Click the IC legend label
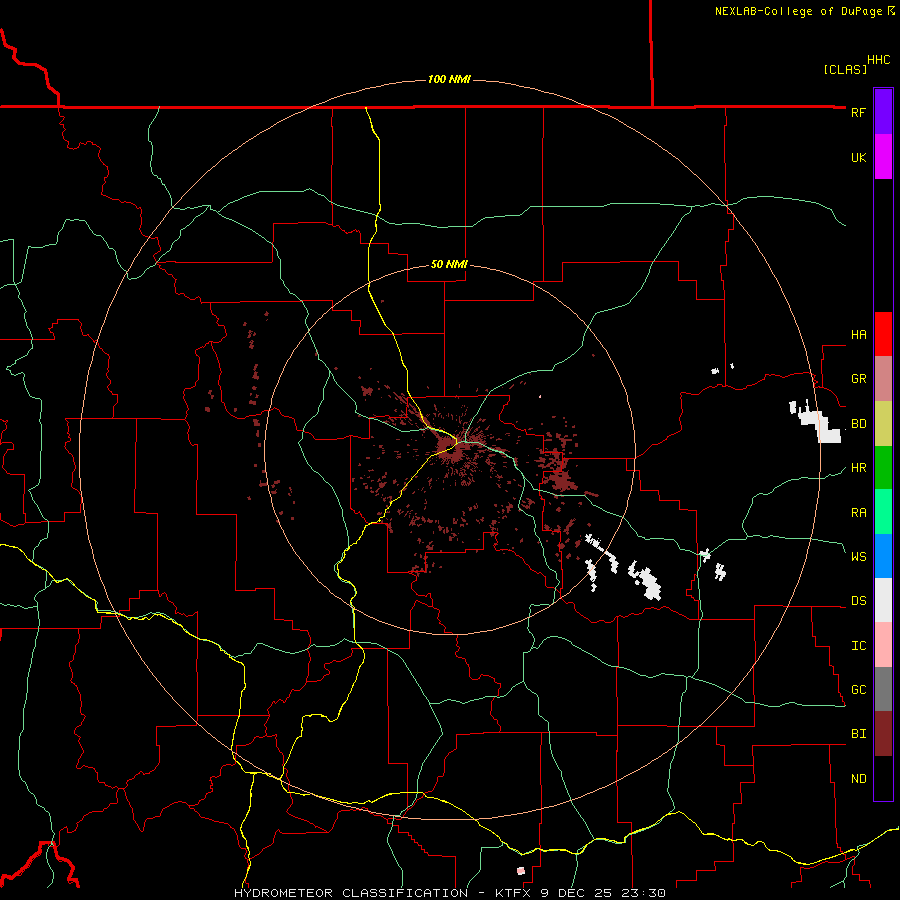The image size is (900, 900). 858,645
